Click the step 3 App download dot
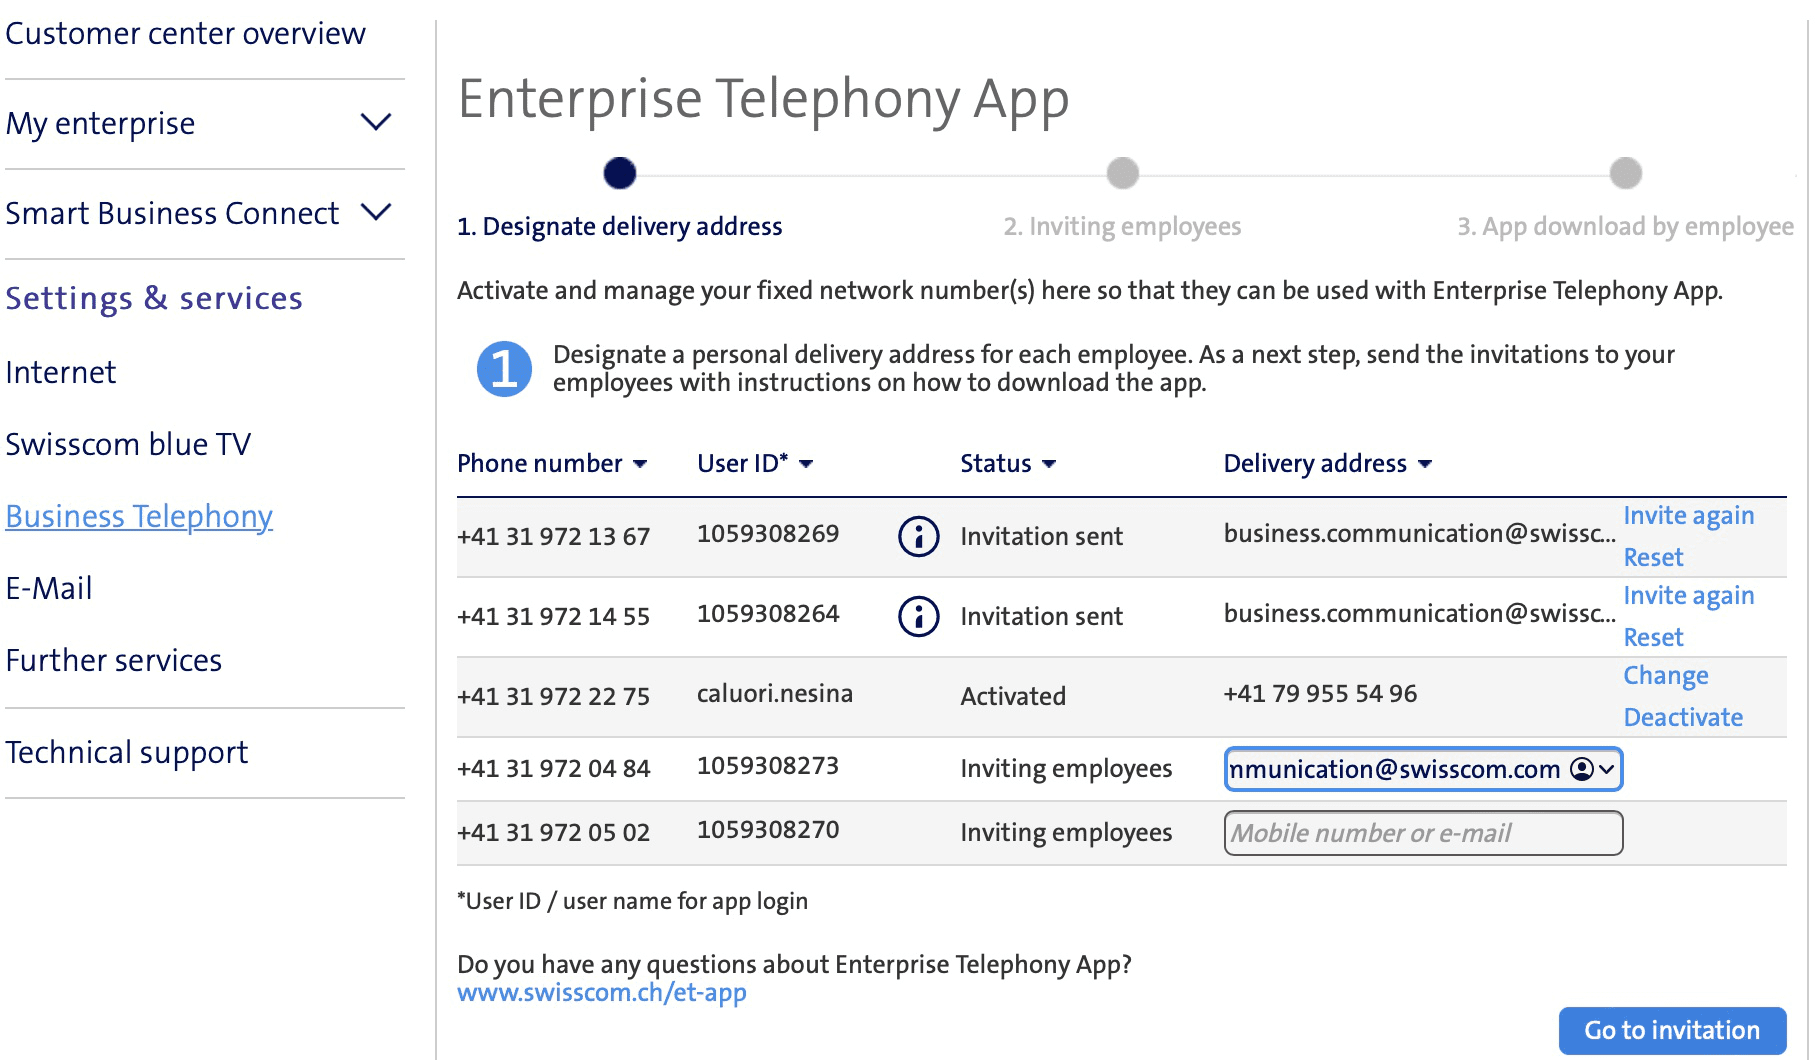Image resolution: width=1816 pixels, height=1060 pixels. pyautogui.click(x=1625, y=173)
